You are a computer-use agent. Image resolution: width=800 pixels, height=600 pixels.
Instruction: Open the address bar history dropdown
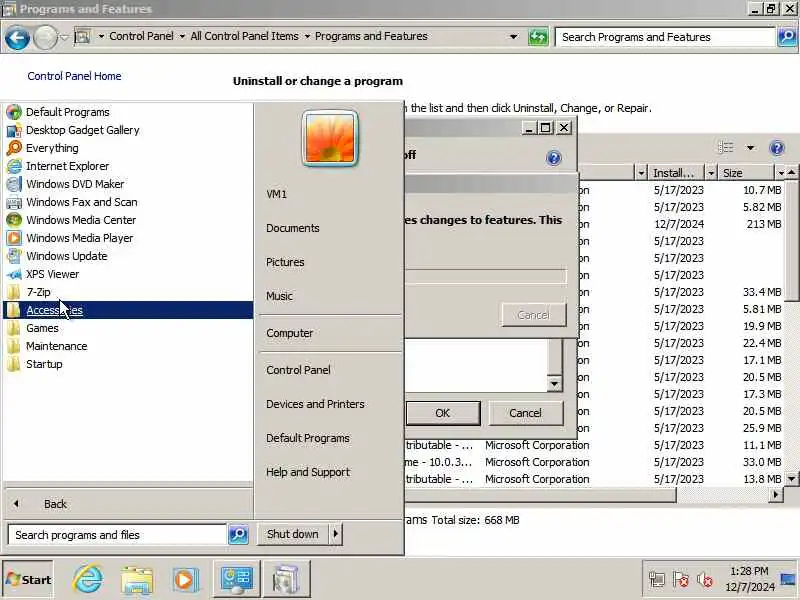click(x=513, y=37)
